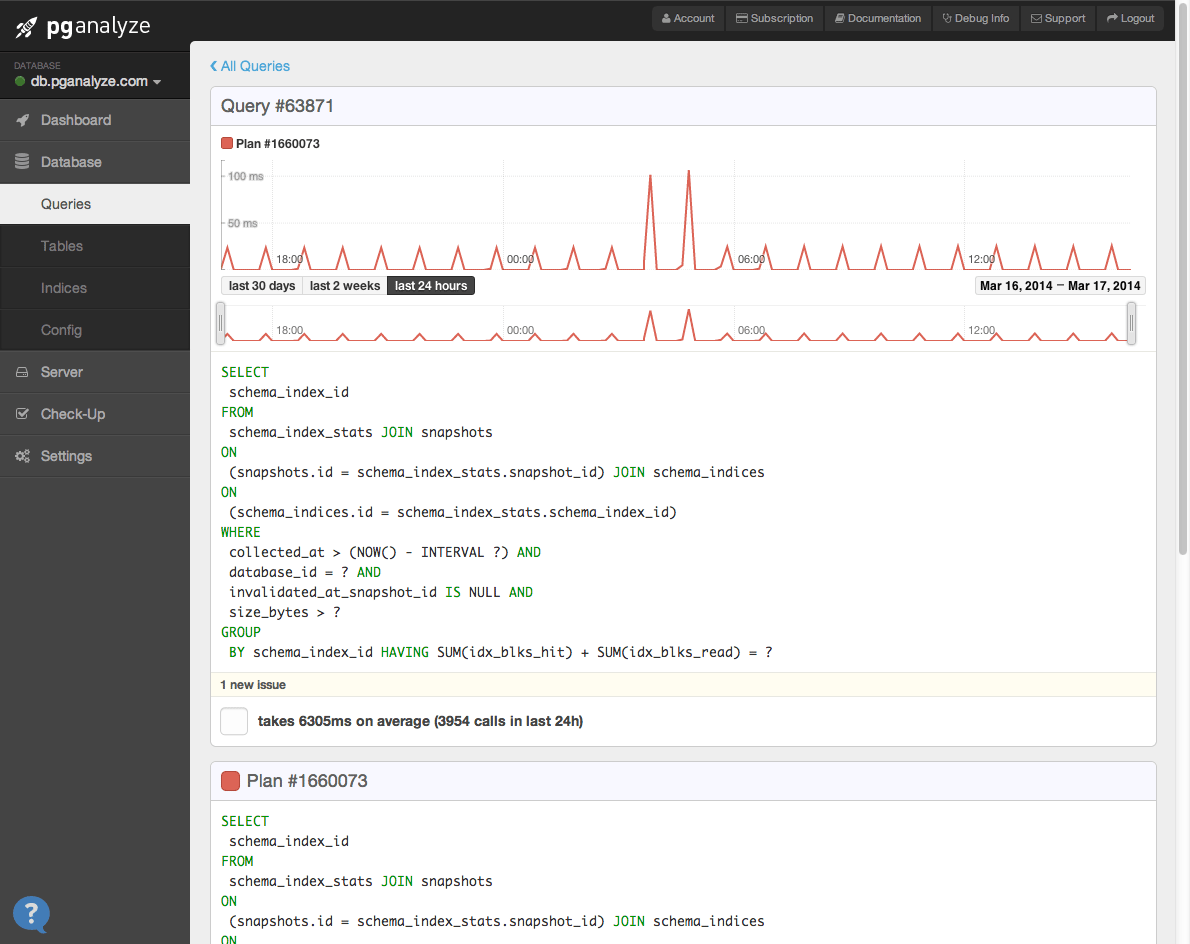Click the back chevron beside All Queries
The image size is (1190, 944).
pyautogui.click(x=213, y=66)
